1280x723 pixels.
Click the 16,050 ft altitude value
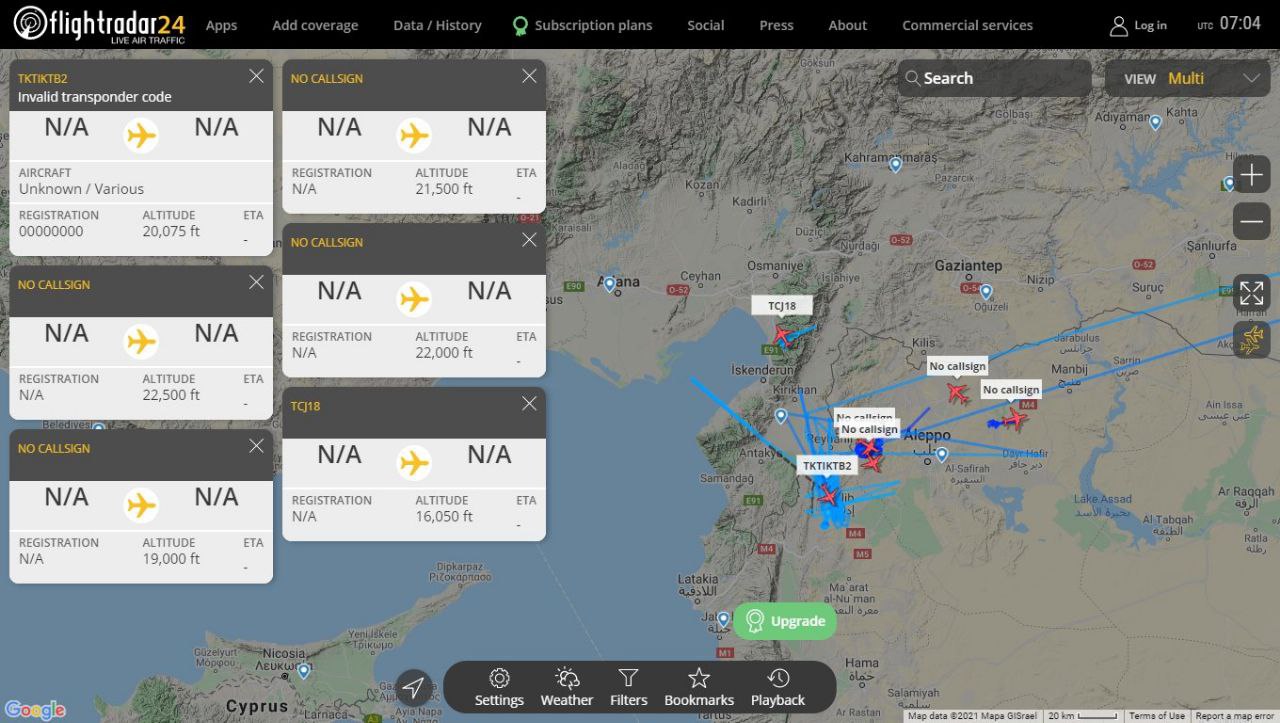[444, 517]
